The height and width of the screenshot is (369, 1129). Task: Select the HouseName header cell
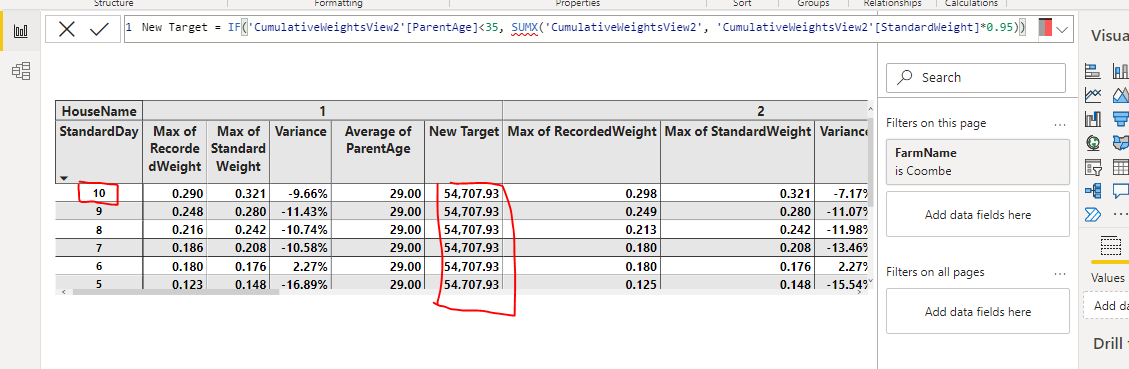[99, 111]
